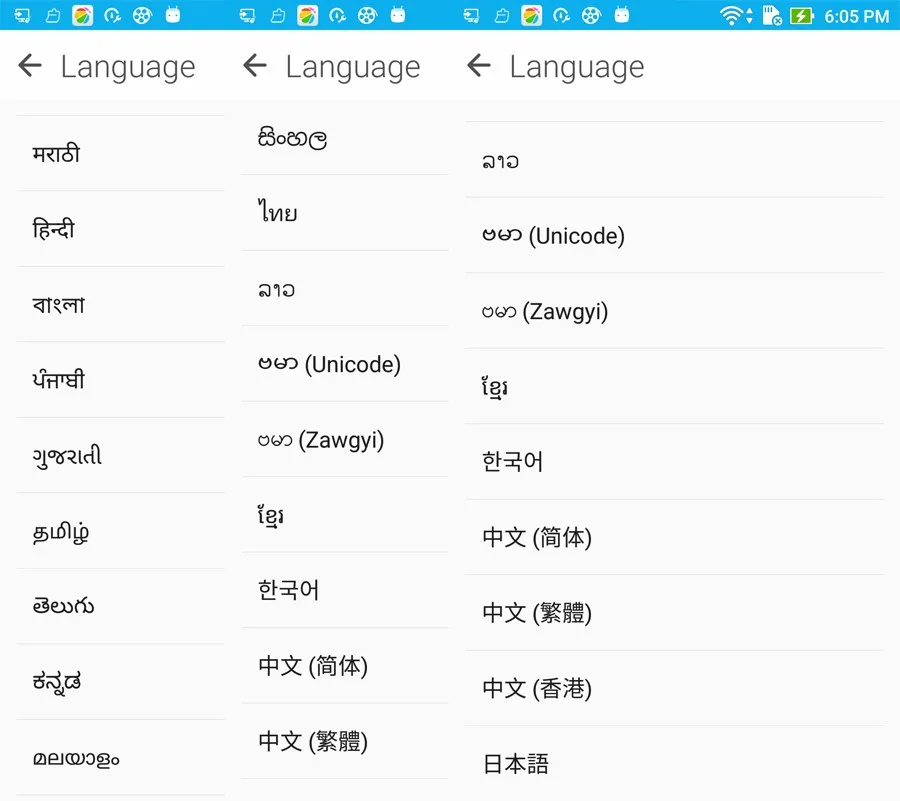This screenshot has width=900, height=801.
Task: Tap the SD card error icon
Action: point(772,15)
